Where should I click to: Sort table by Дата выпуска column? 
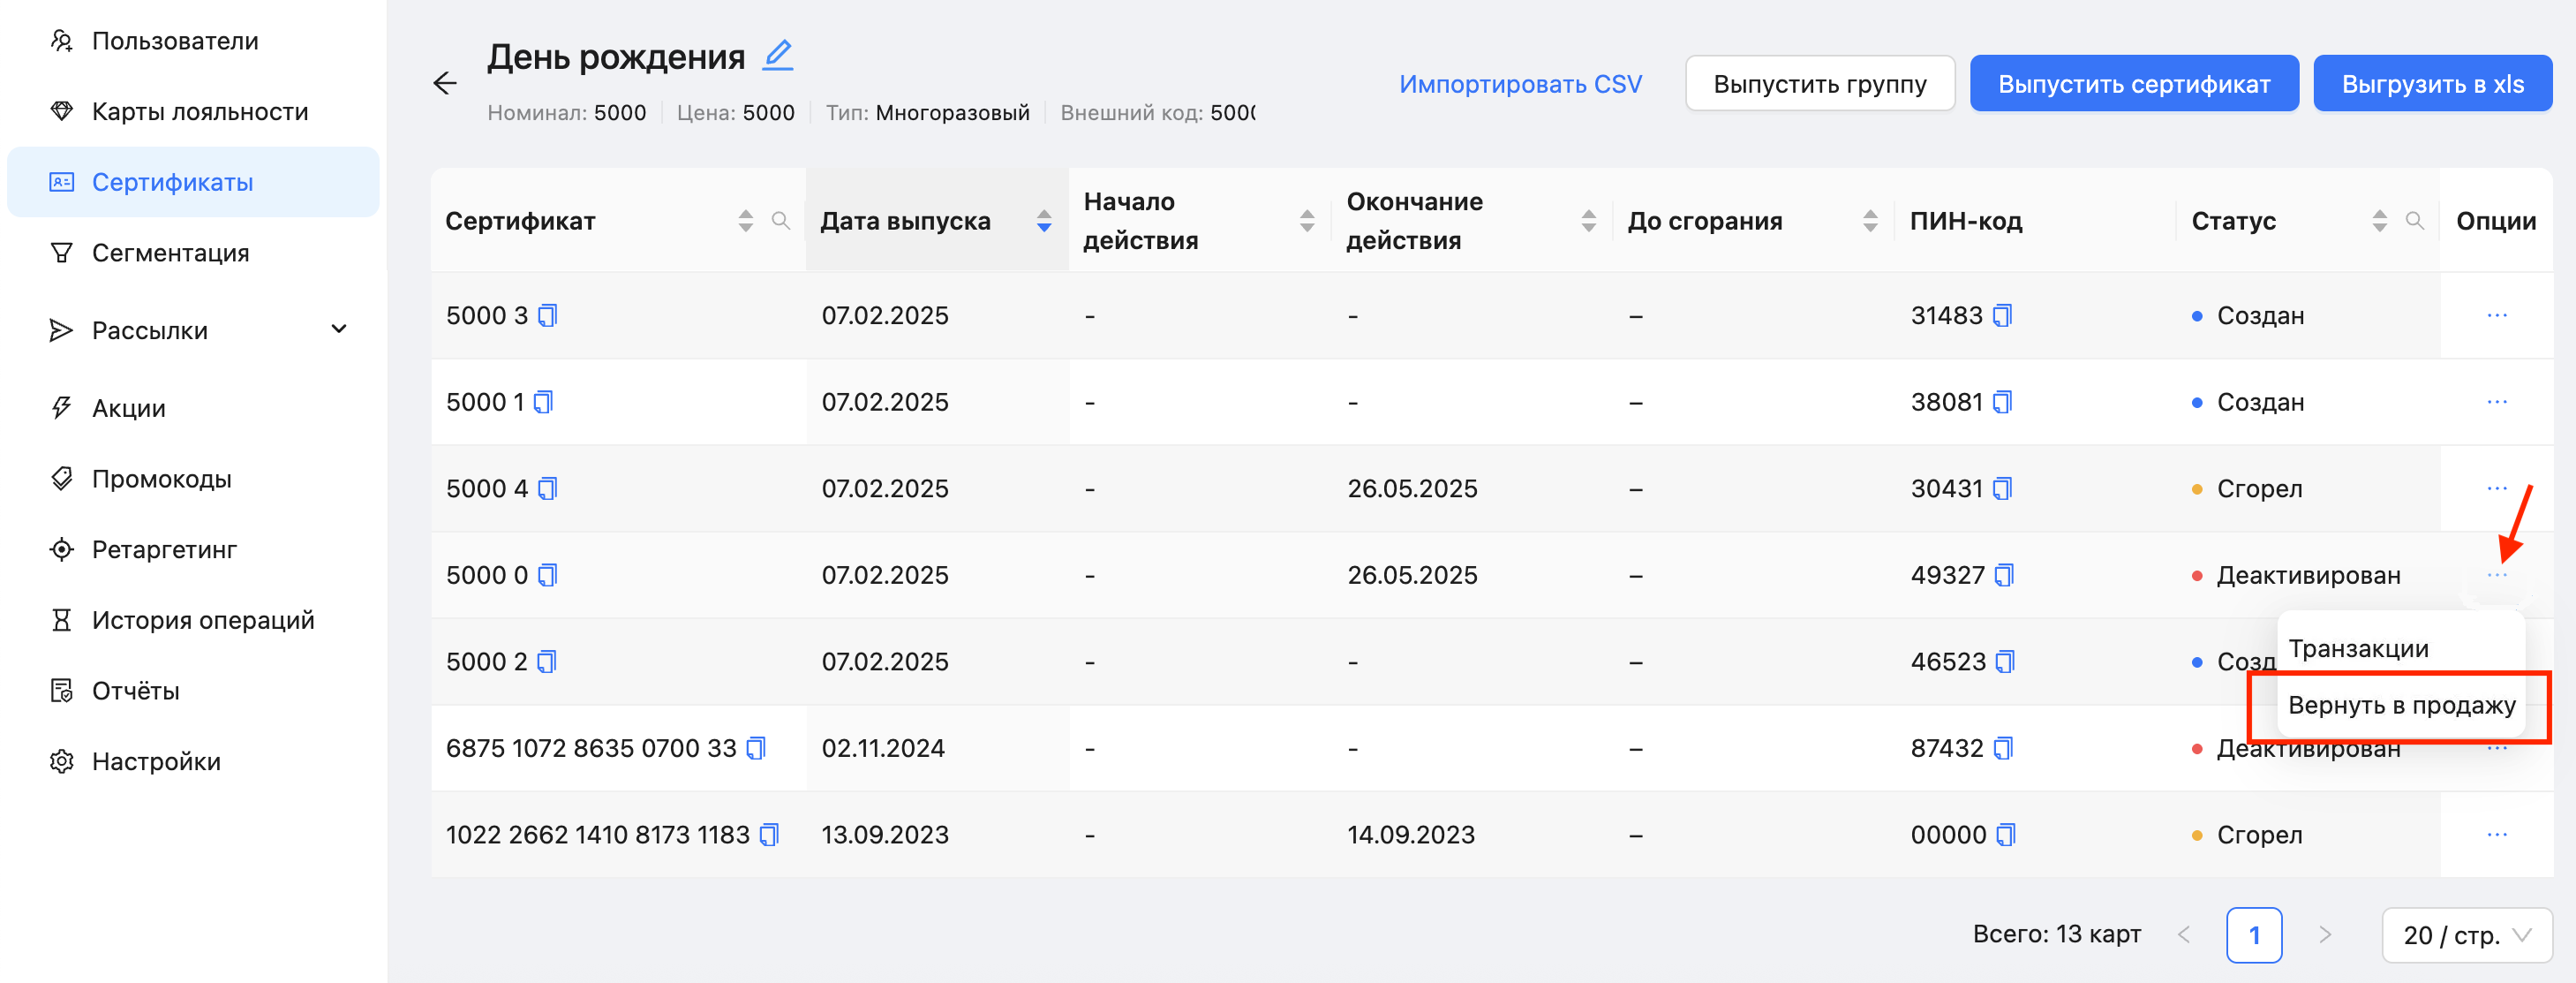click(x=1044, y=221)
